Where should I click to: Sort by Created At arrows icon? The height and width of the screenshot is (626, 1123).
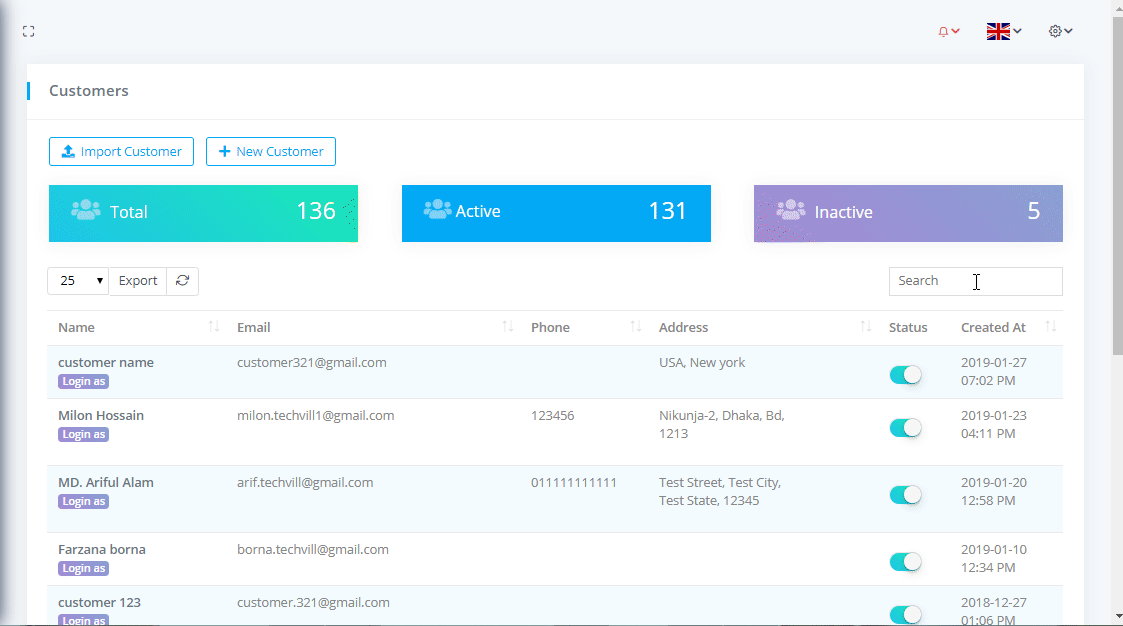(x=1050, y=327)
